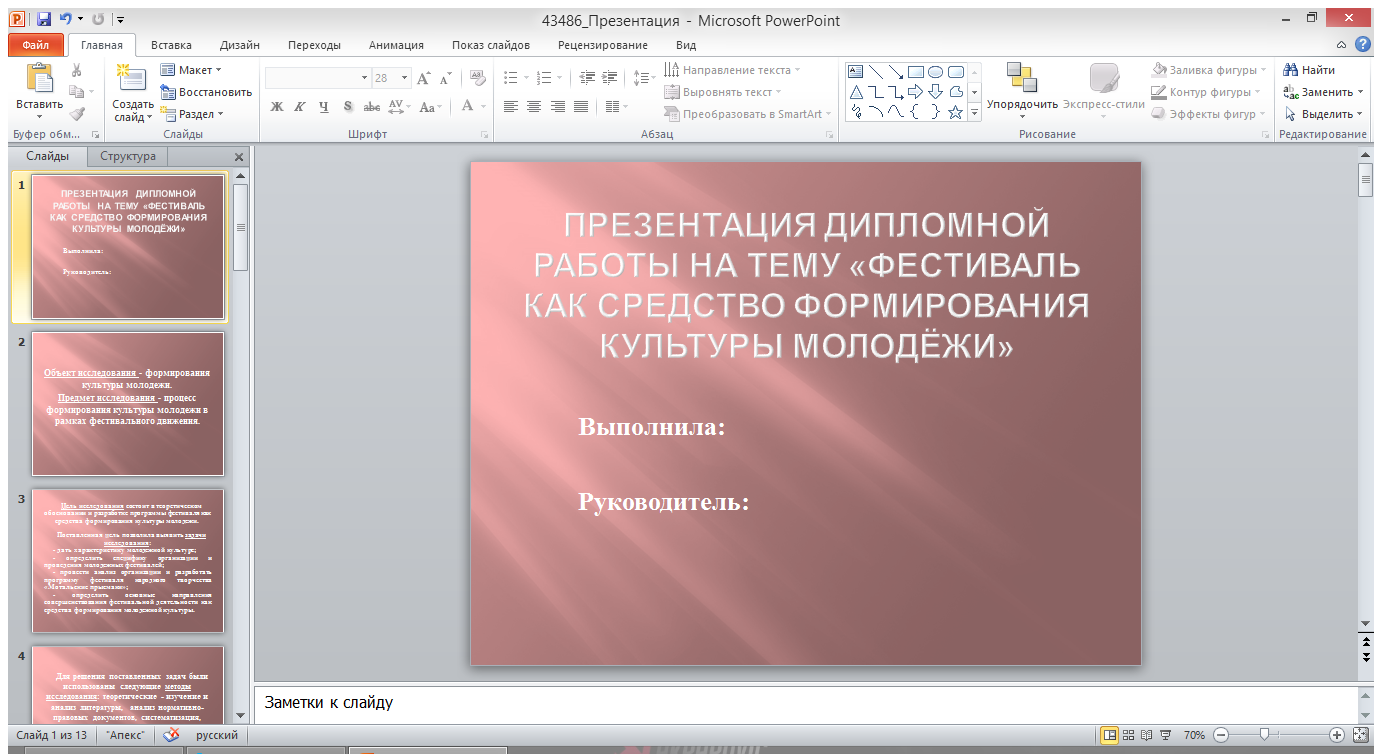Switch to the Анимация ribbon tab
The height and width of the screenshot is (754, 1382).
coord(396,45)
